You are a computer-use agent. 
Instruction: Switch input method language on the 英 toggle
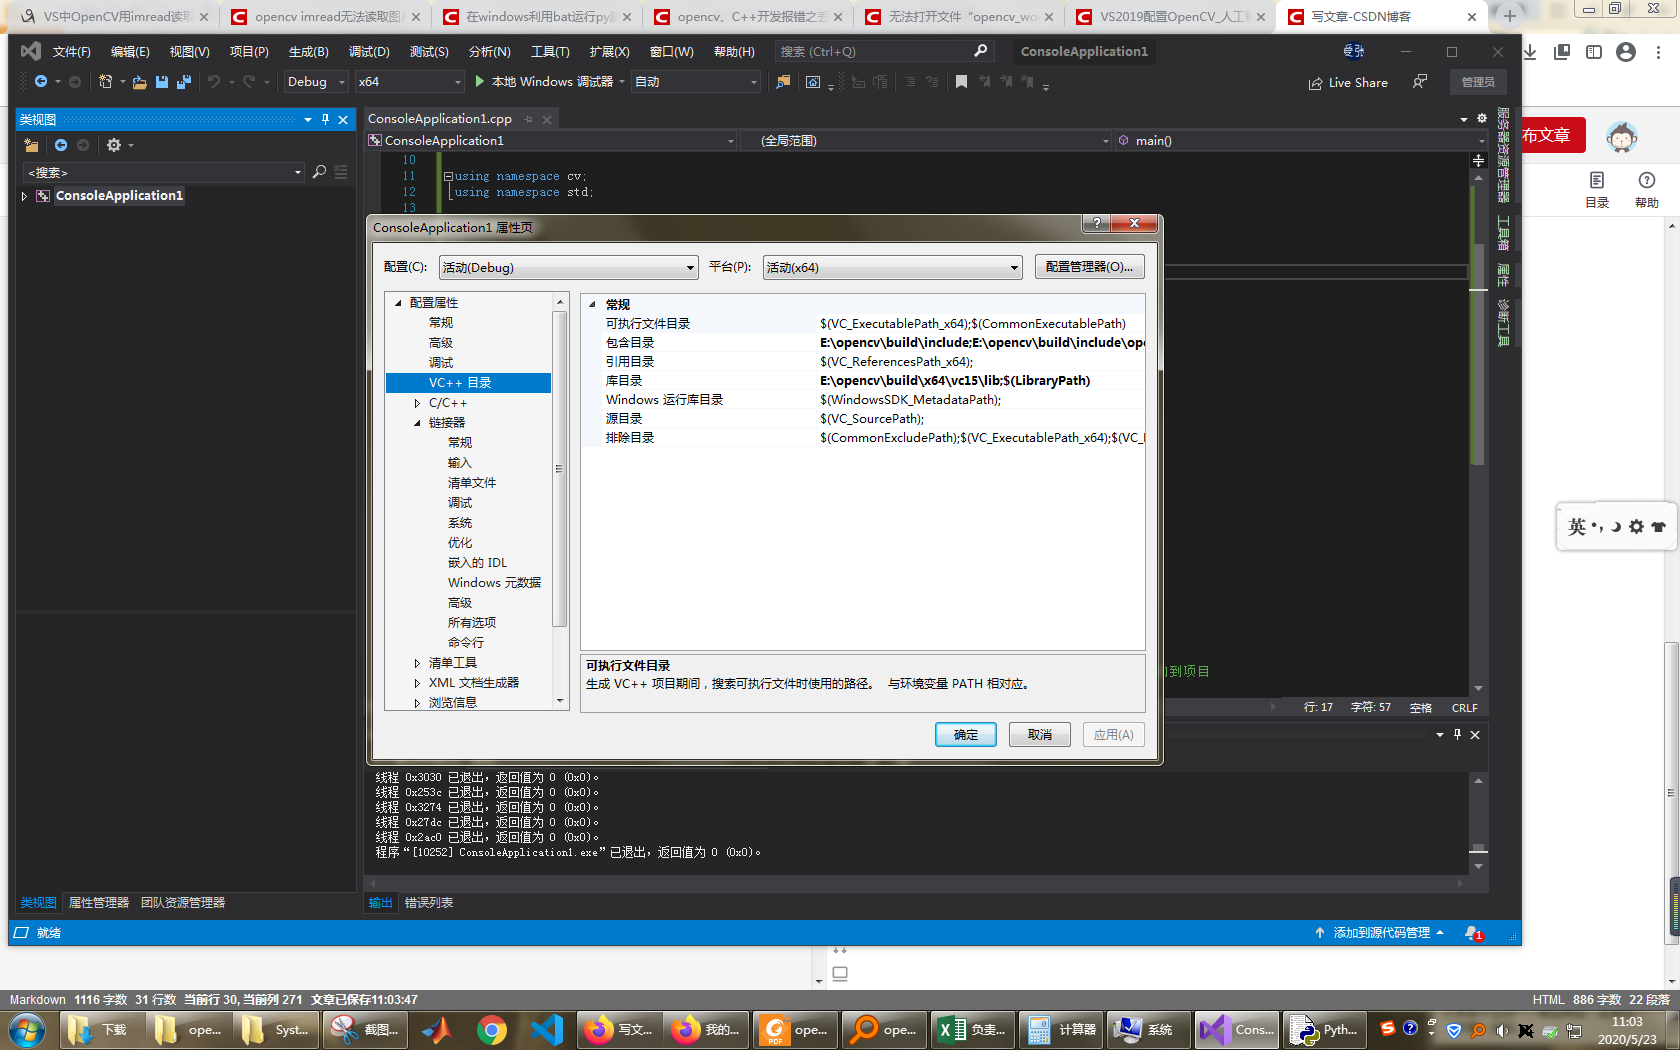[x=1575, y=525]
